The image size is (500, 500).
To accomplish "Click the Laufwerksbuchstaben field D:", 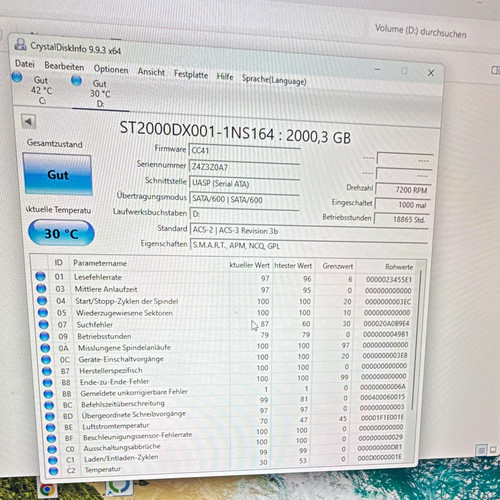I will [244, 214].
